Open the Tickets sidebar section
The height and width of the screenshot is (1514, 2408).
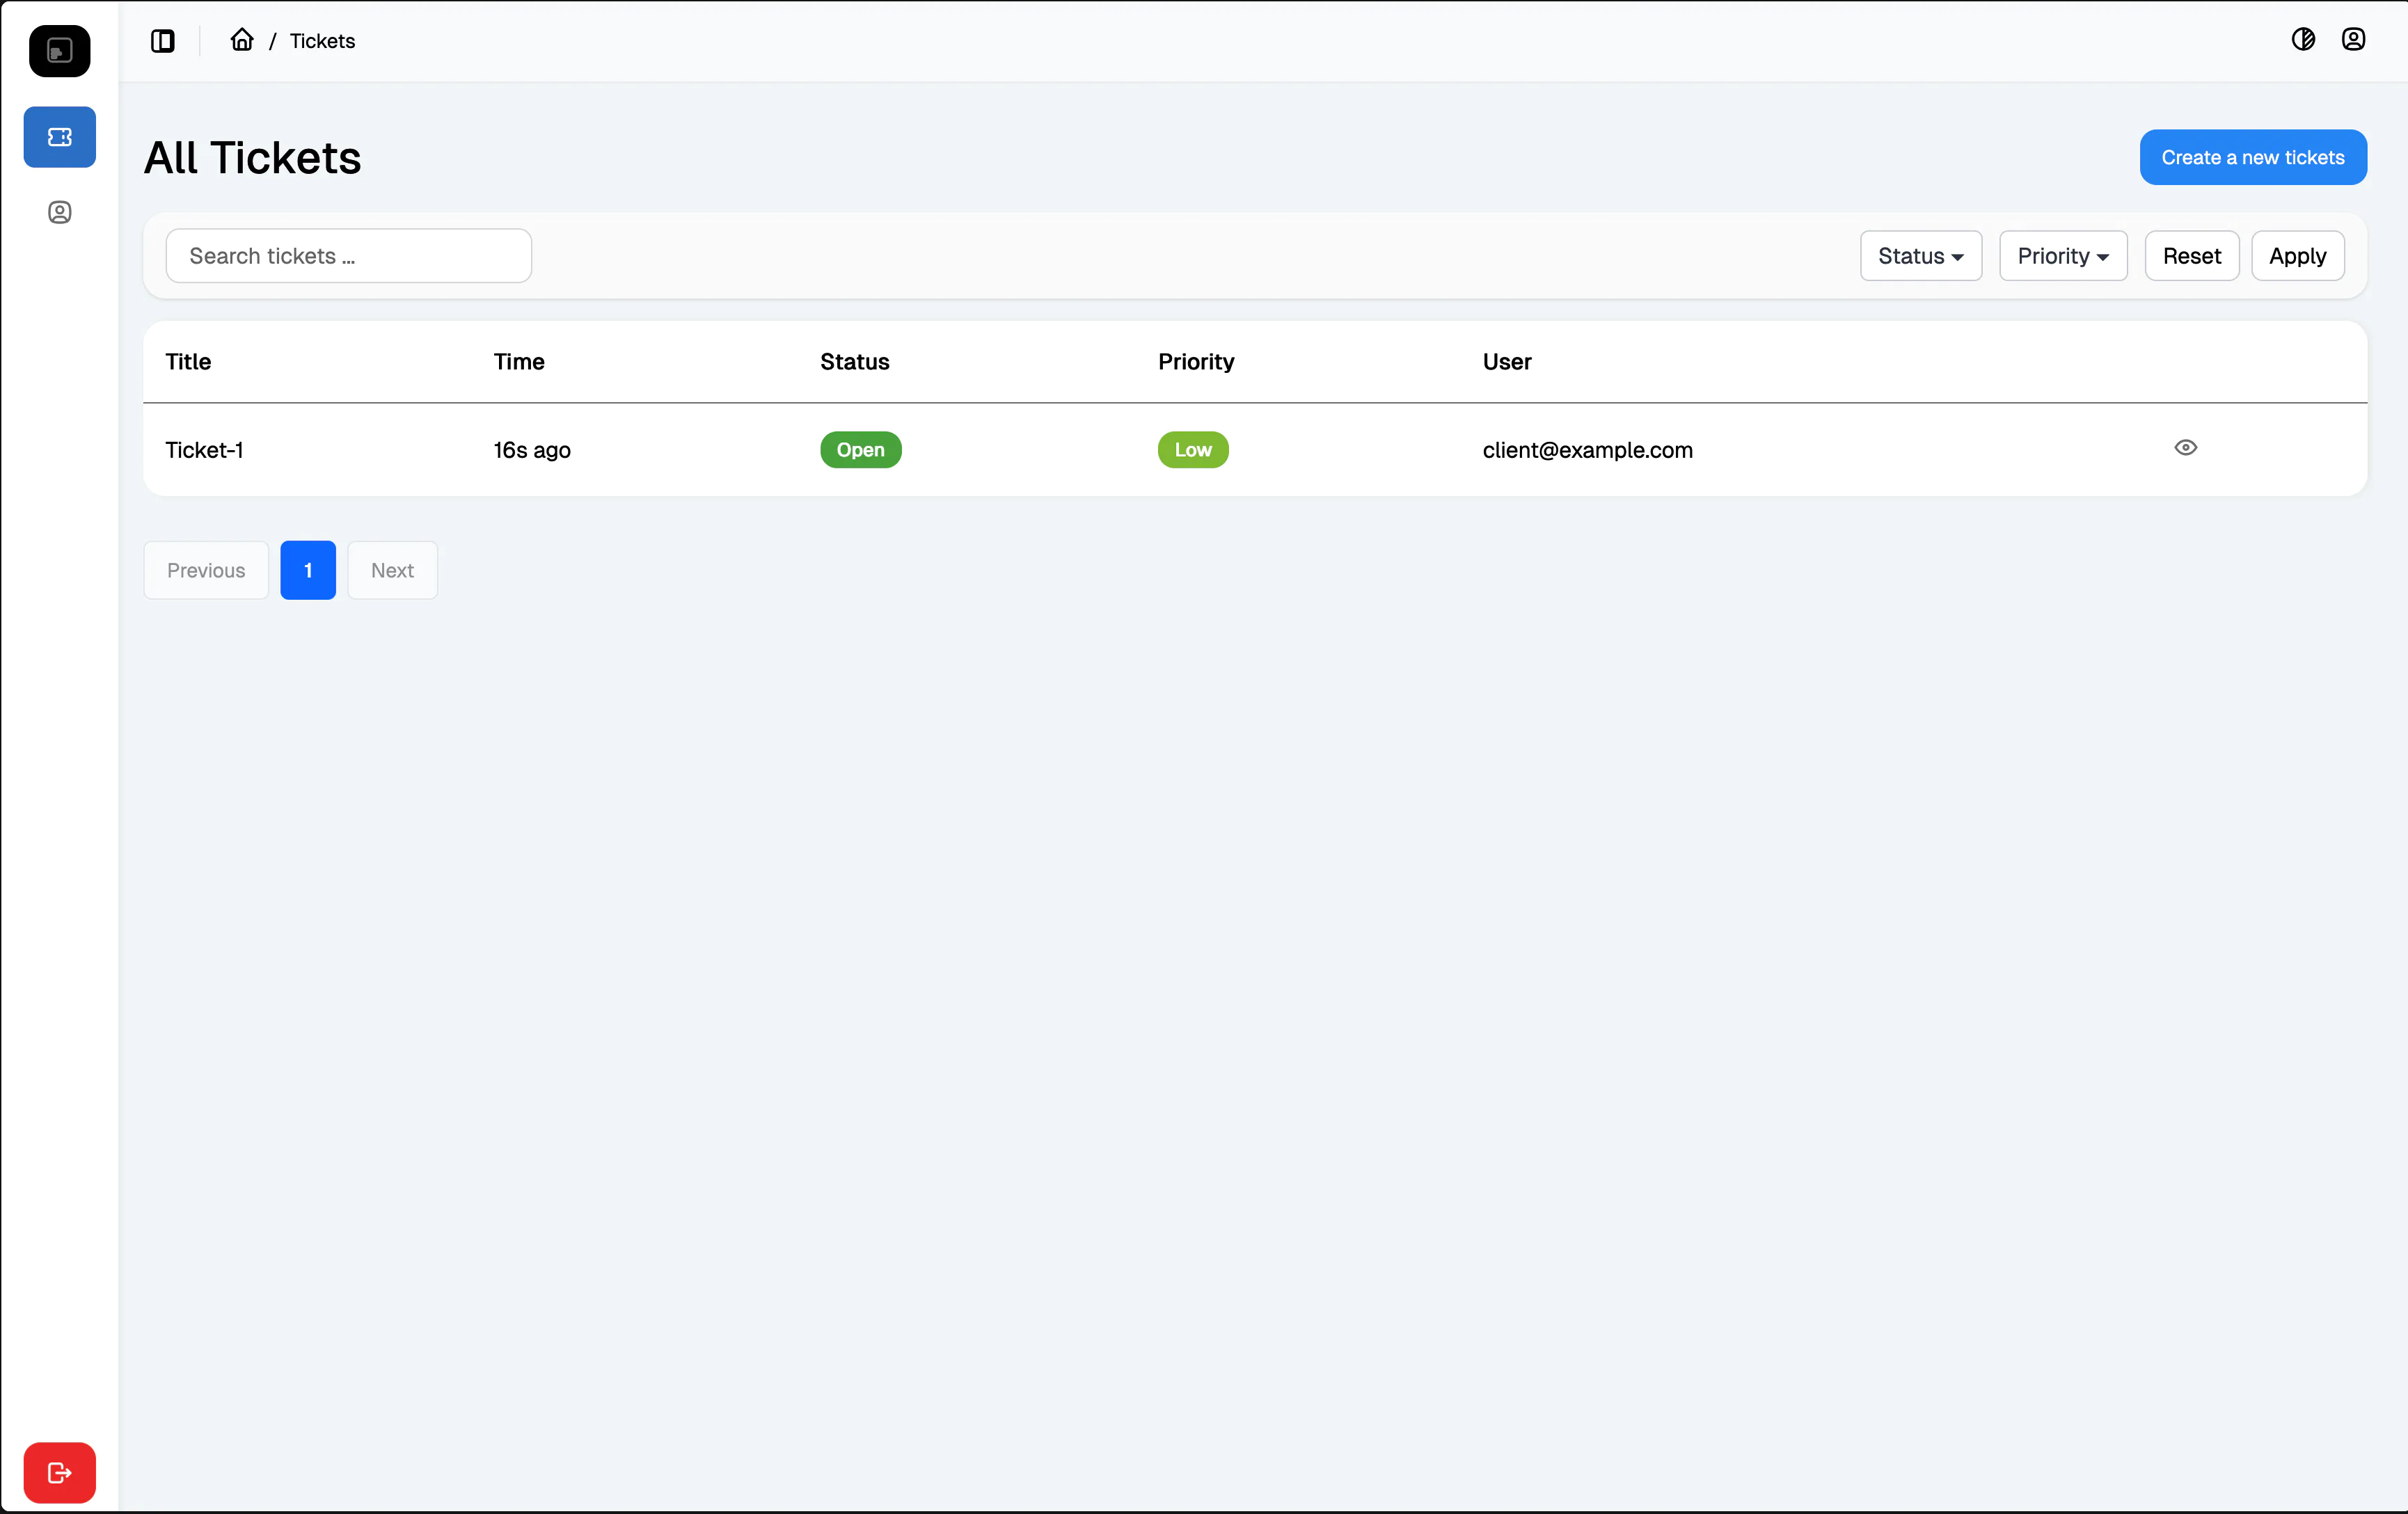pyautogui.click(x=59, y=137)
